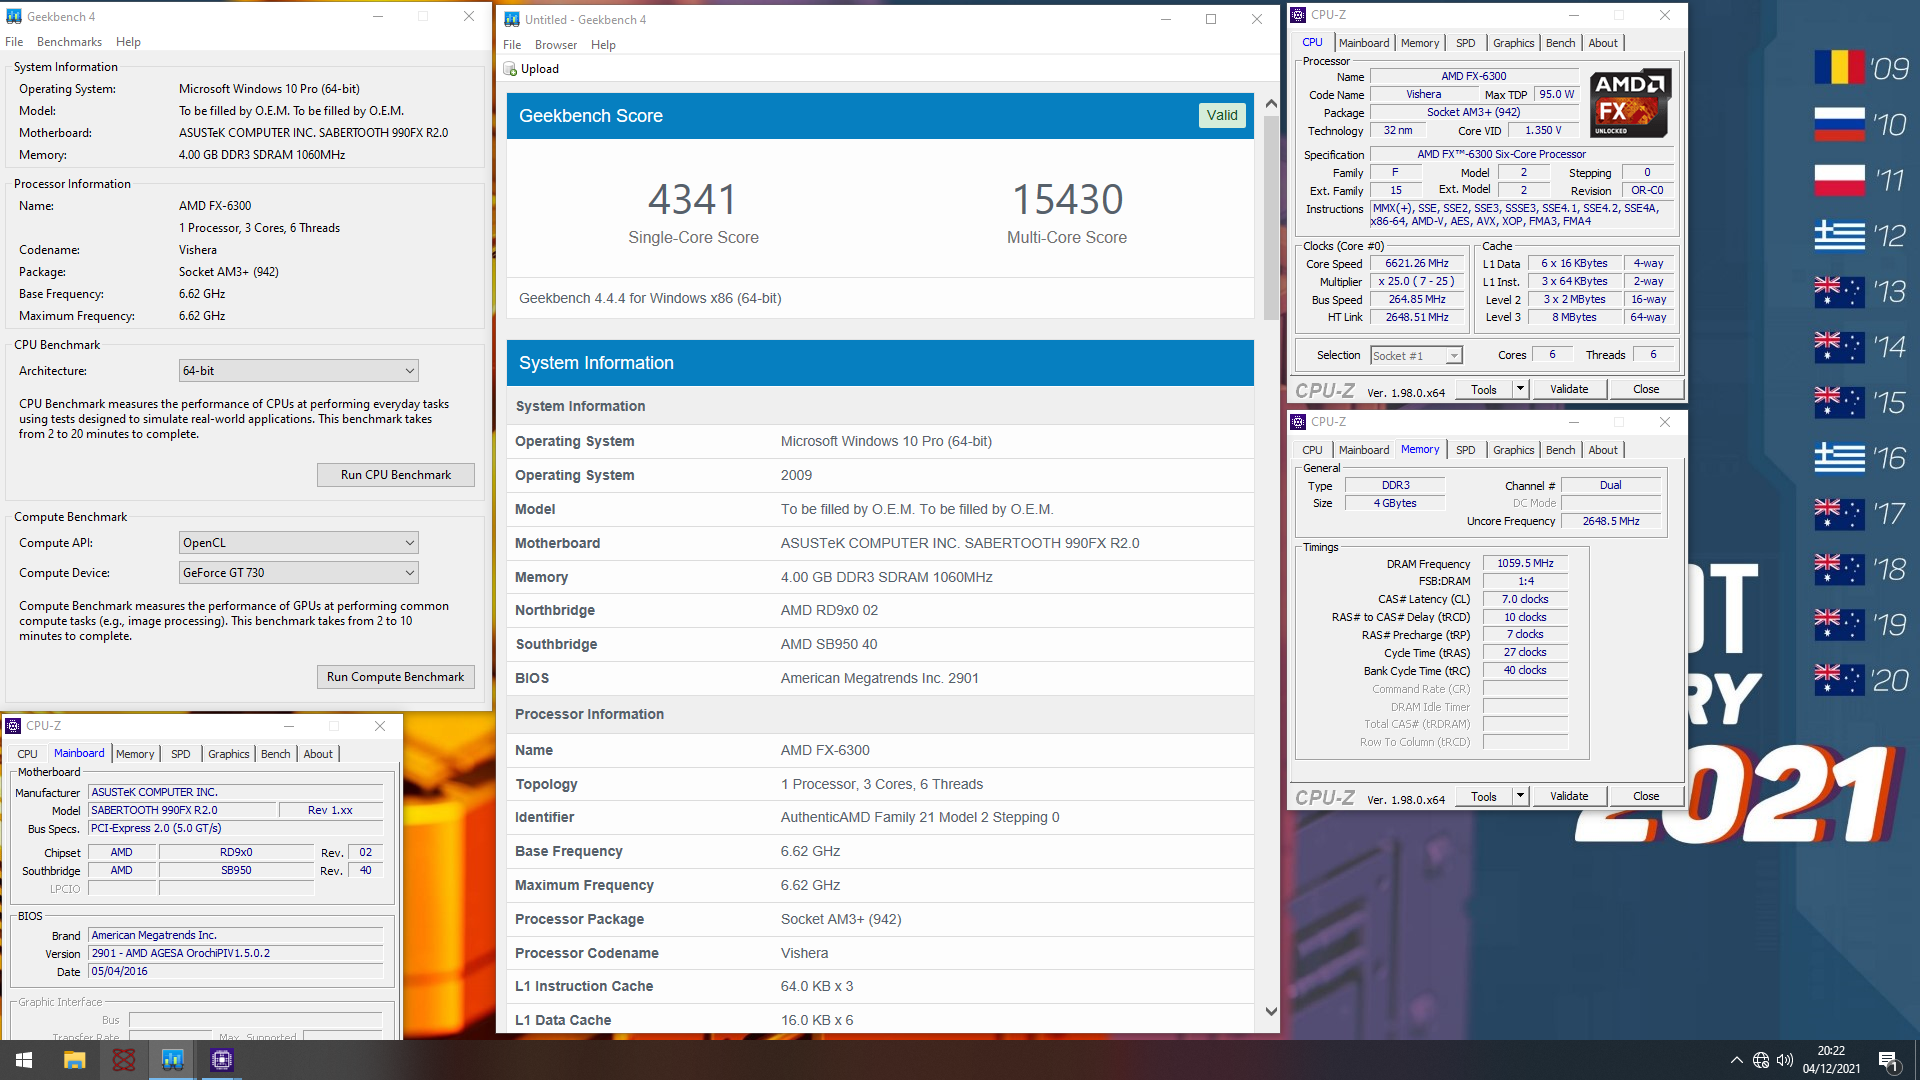Click the AMD FX logo in CPU-Z

pyautogui.click(x=1630, y=103)
